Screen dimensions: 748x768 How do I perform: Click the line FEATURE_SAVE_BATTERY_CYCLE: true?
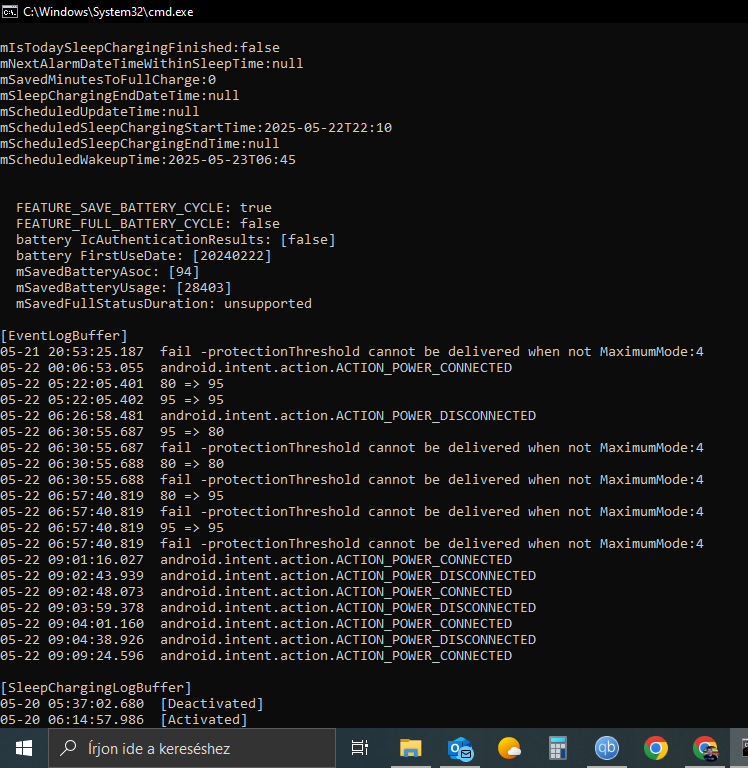[144, 208]
